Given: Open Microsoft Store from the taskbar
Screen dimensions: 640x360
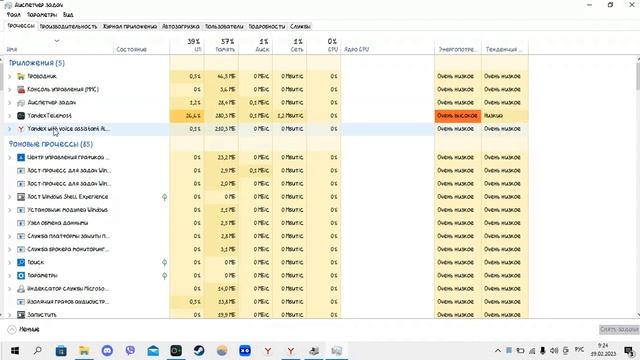Looking at the screenshot, I should pos(61,351).
